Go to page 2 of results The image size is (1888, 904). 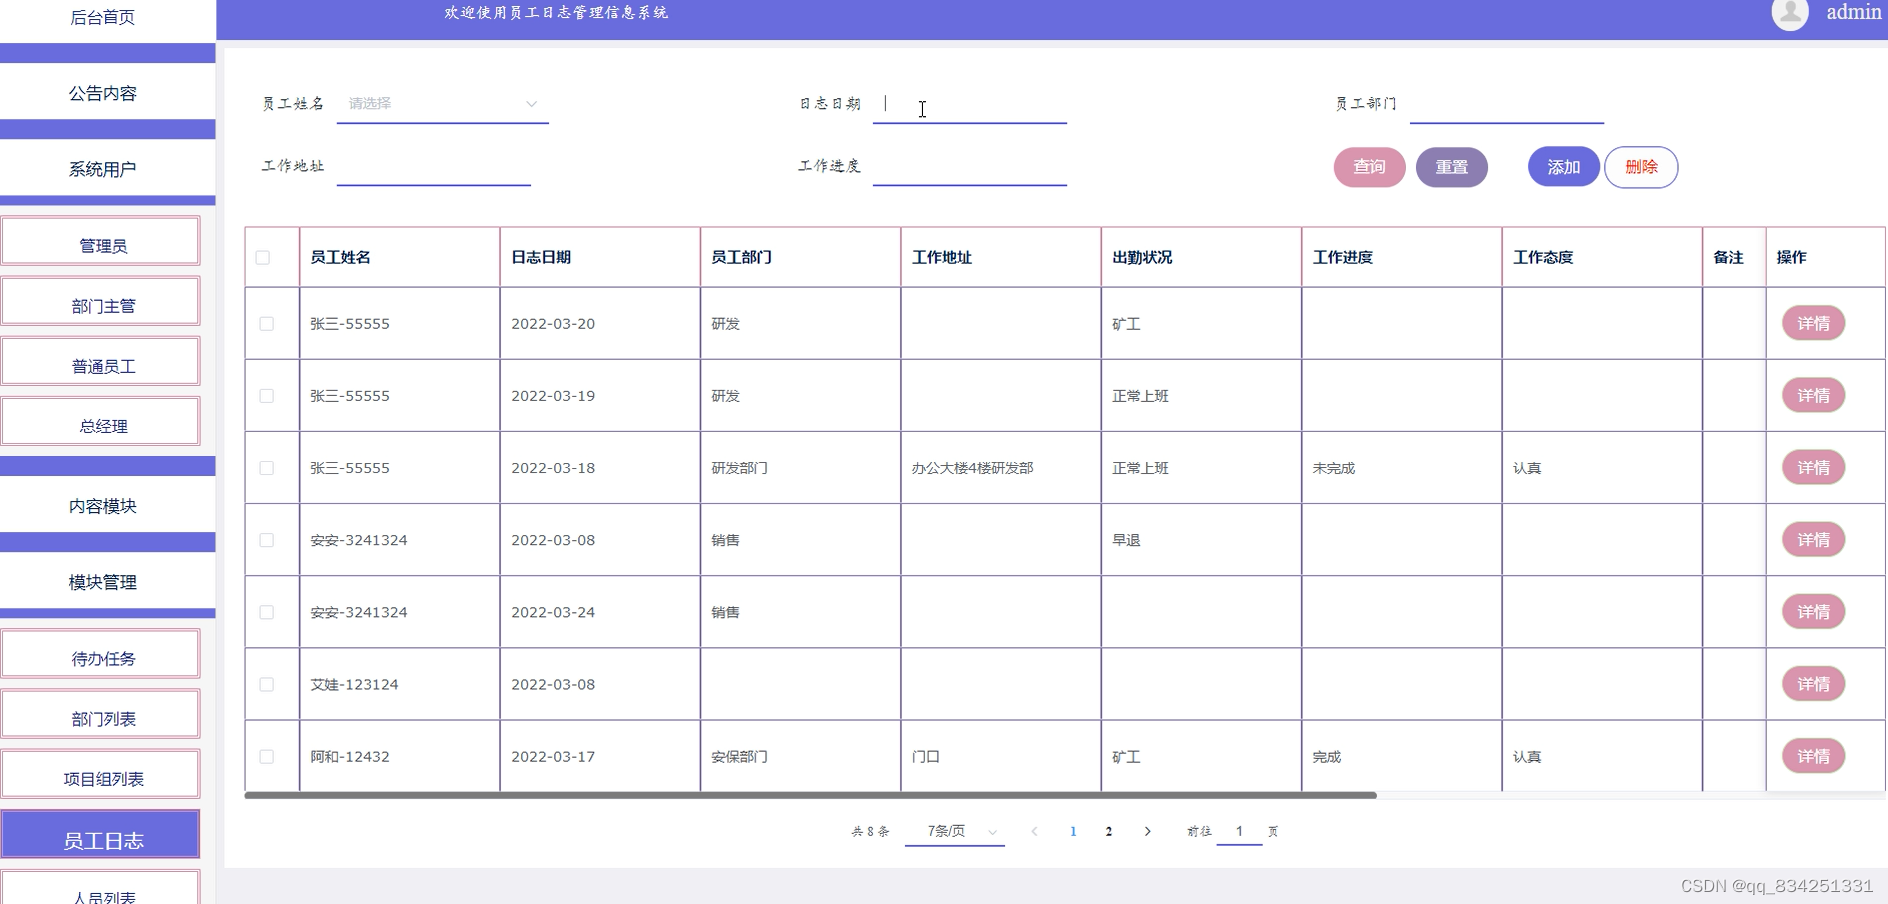pyautogui.click(x=1108, y=831)
